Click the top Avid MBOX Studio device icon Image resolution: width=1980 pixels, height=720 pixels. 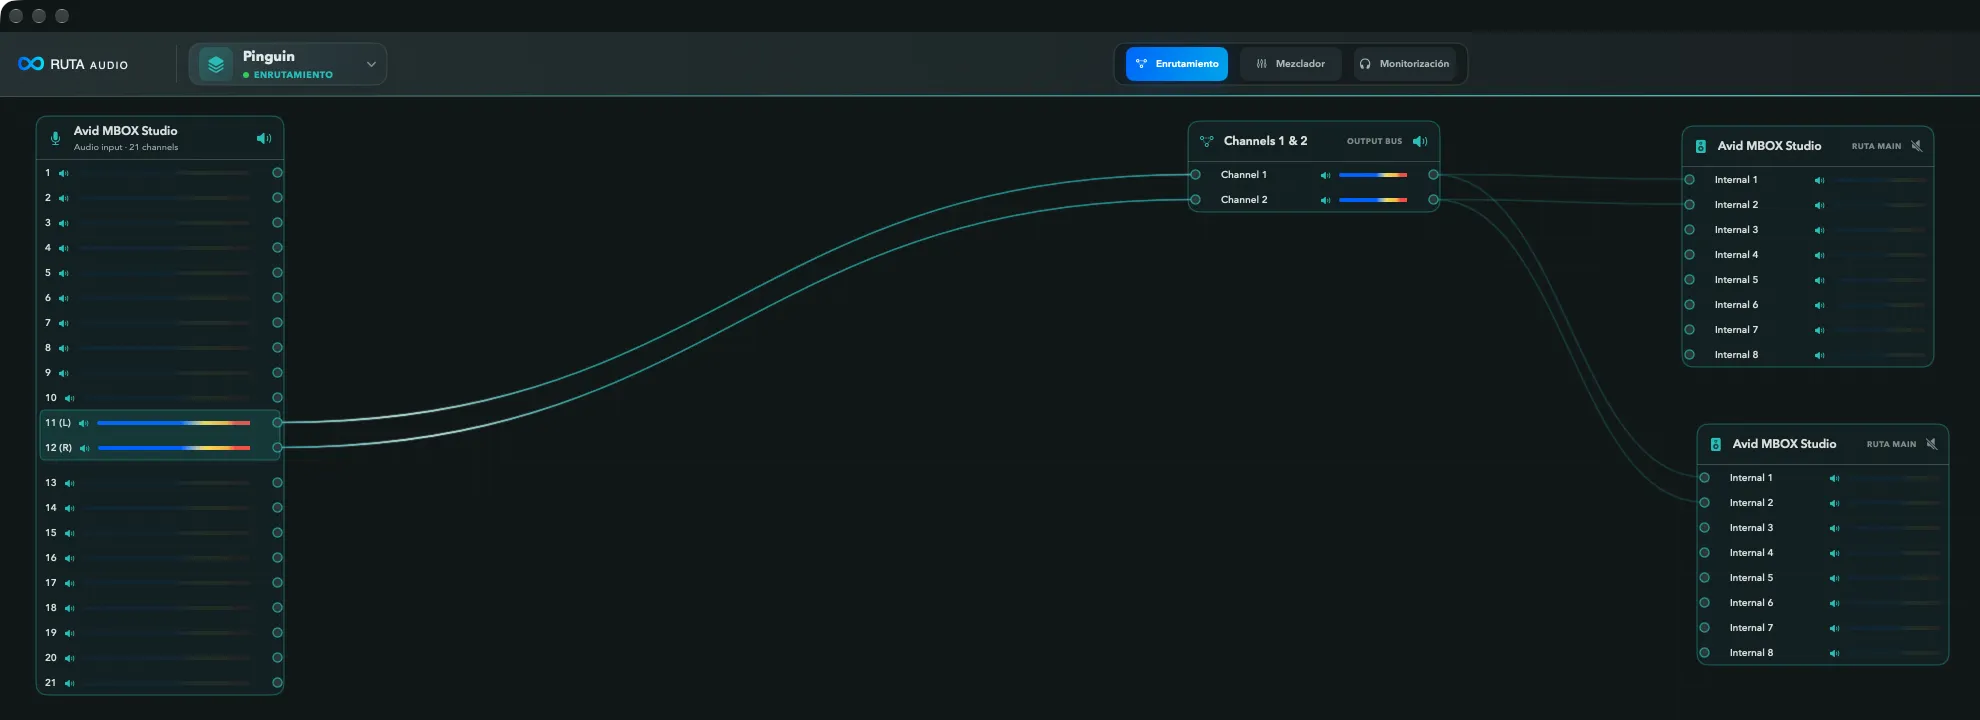click(x=1701, y=146)
